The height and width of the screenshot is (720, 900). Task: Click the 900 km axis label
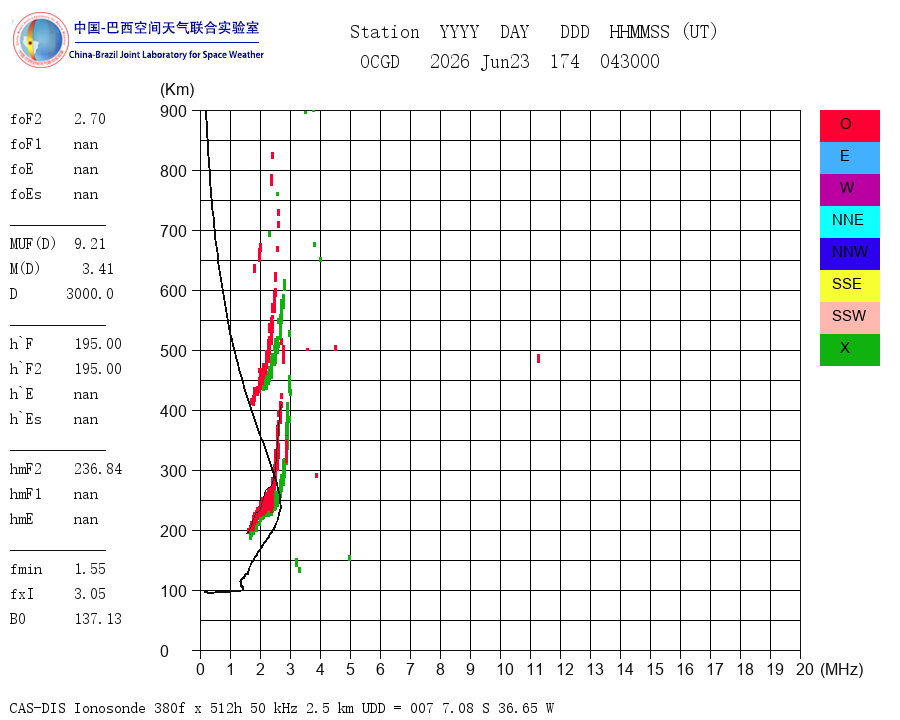click(x=173, y=111)
